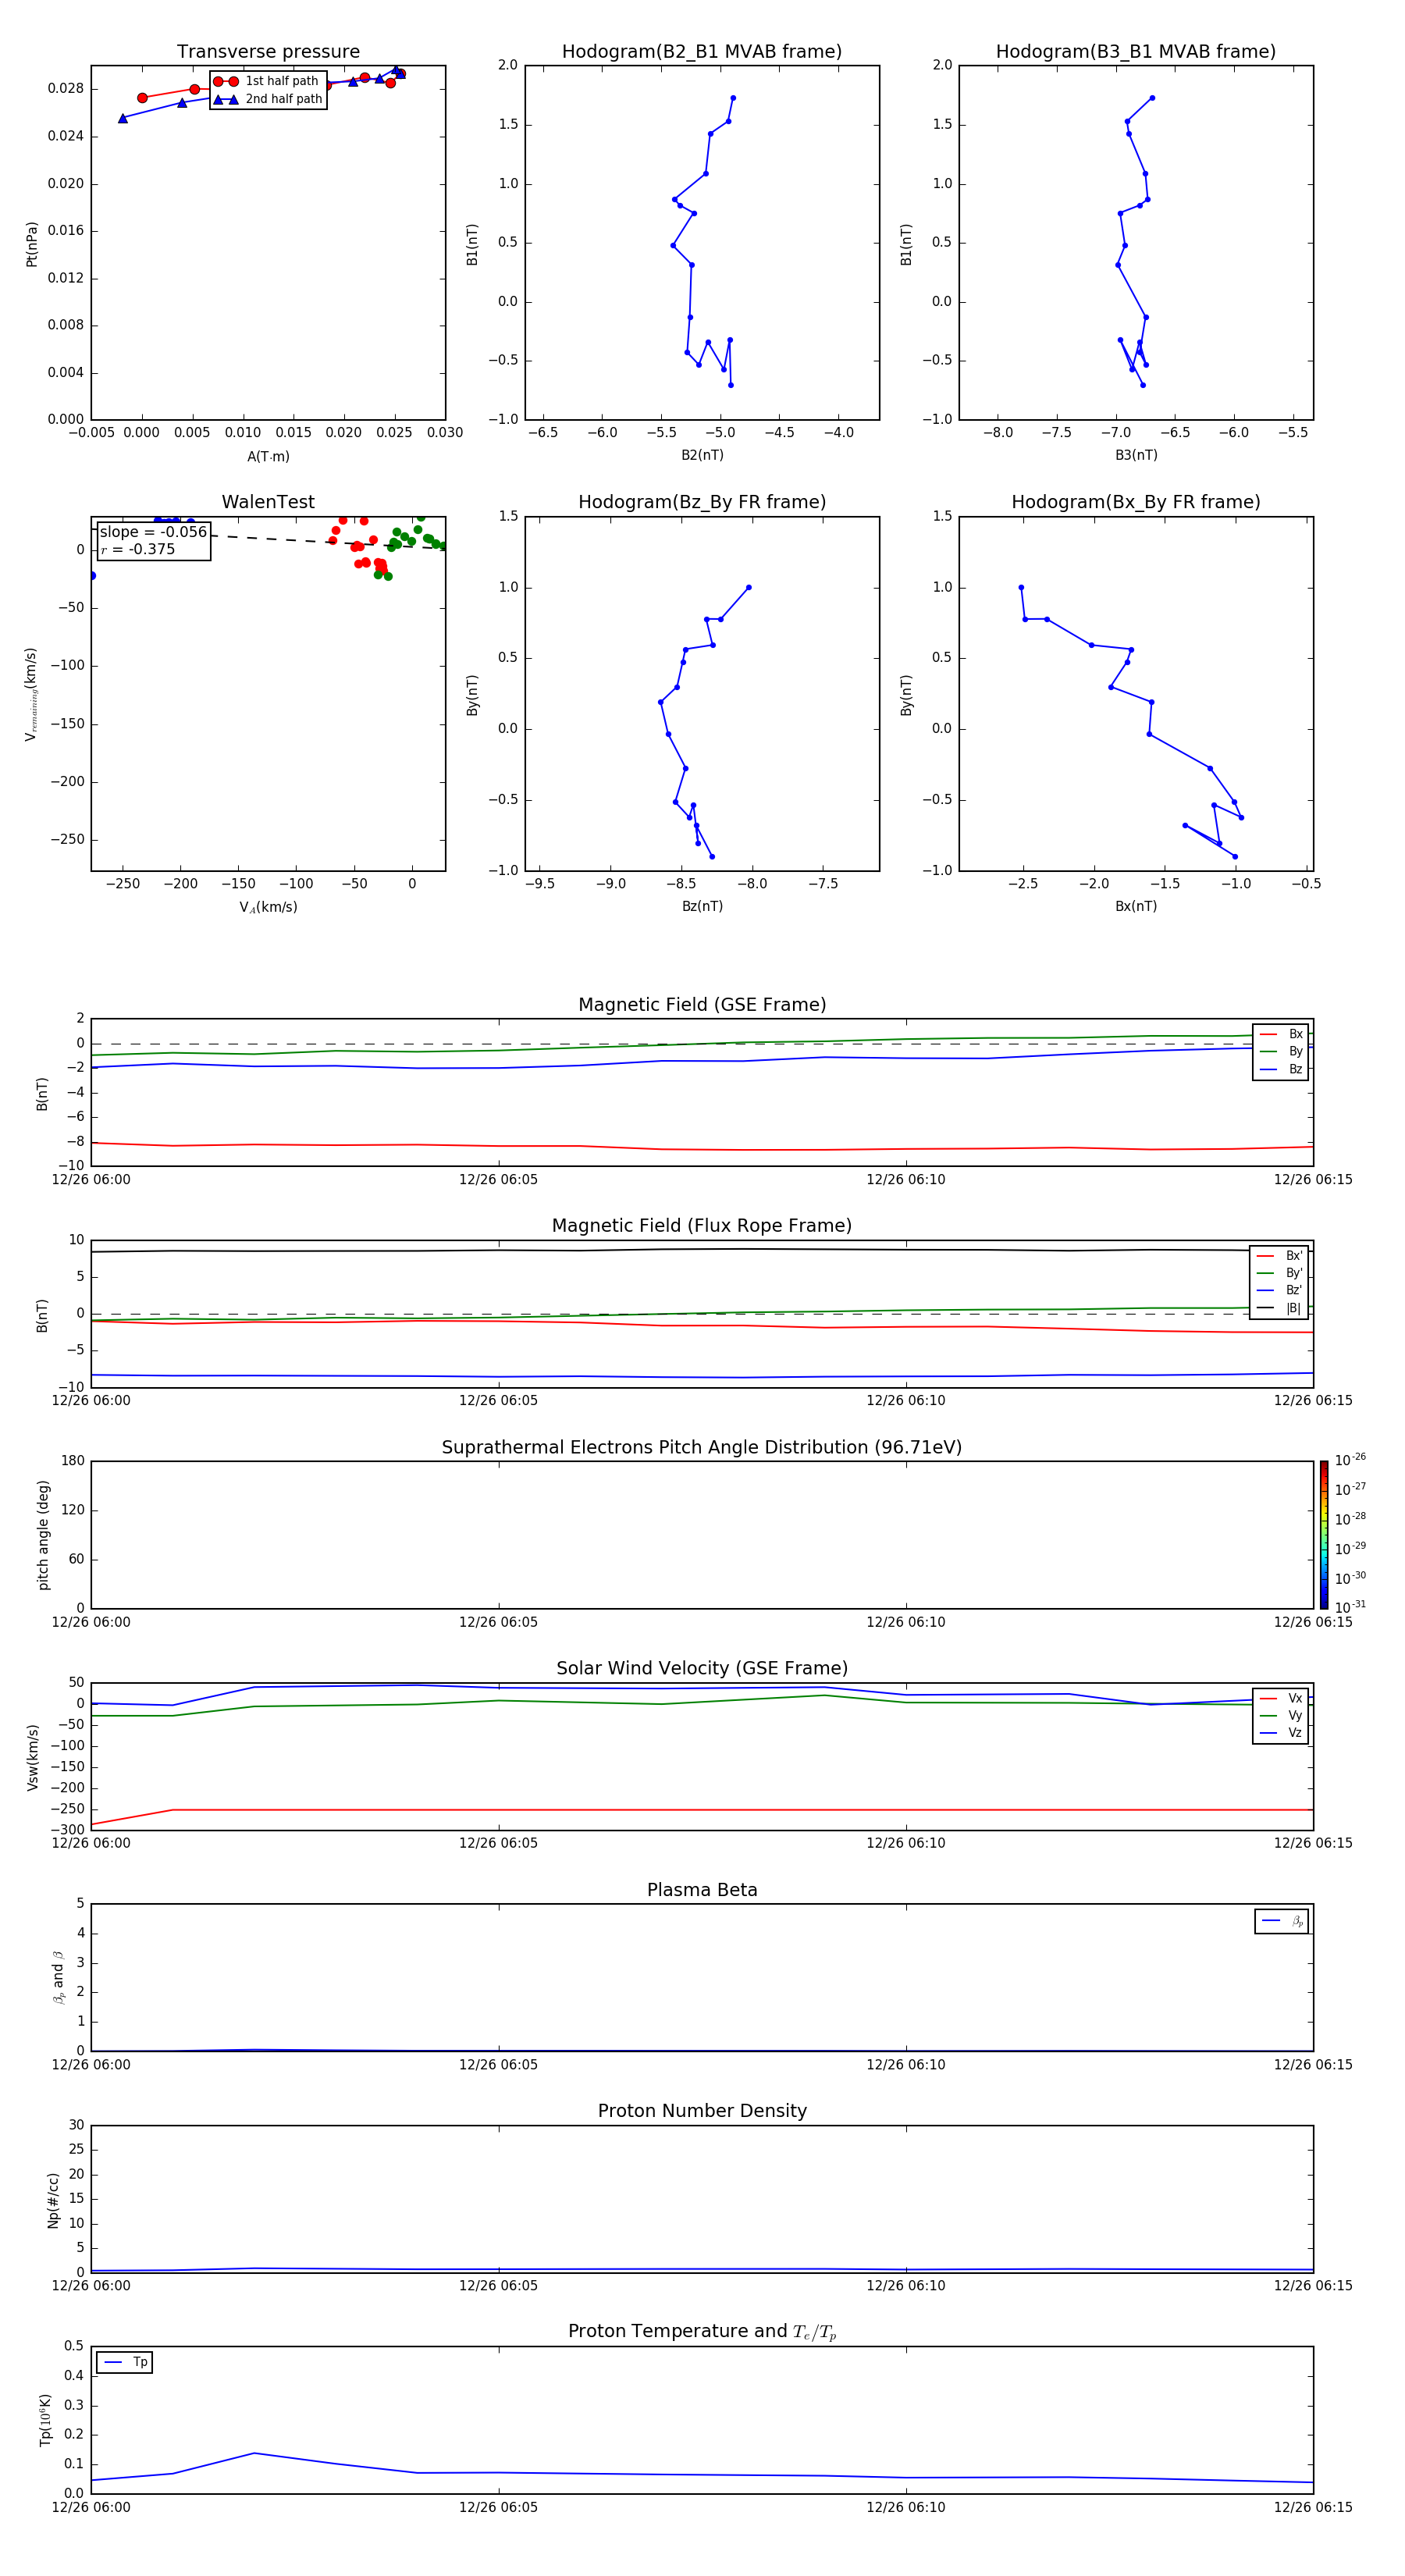The height and width of the screenshot is (2576, 1405).
Task: Click the 'Proton Temperature and Te/Tp' title
Action: click(x=702, y=2332)
